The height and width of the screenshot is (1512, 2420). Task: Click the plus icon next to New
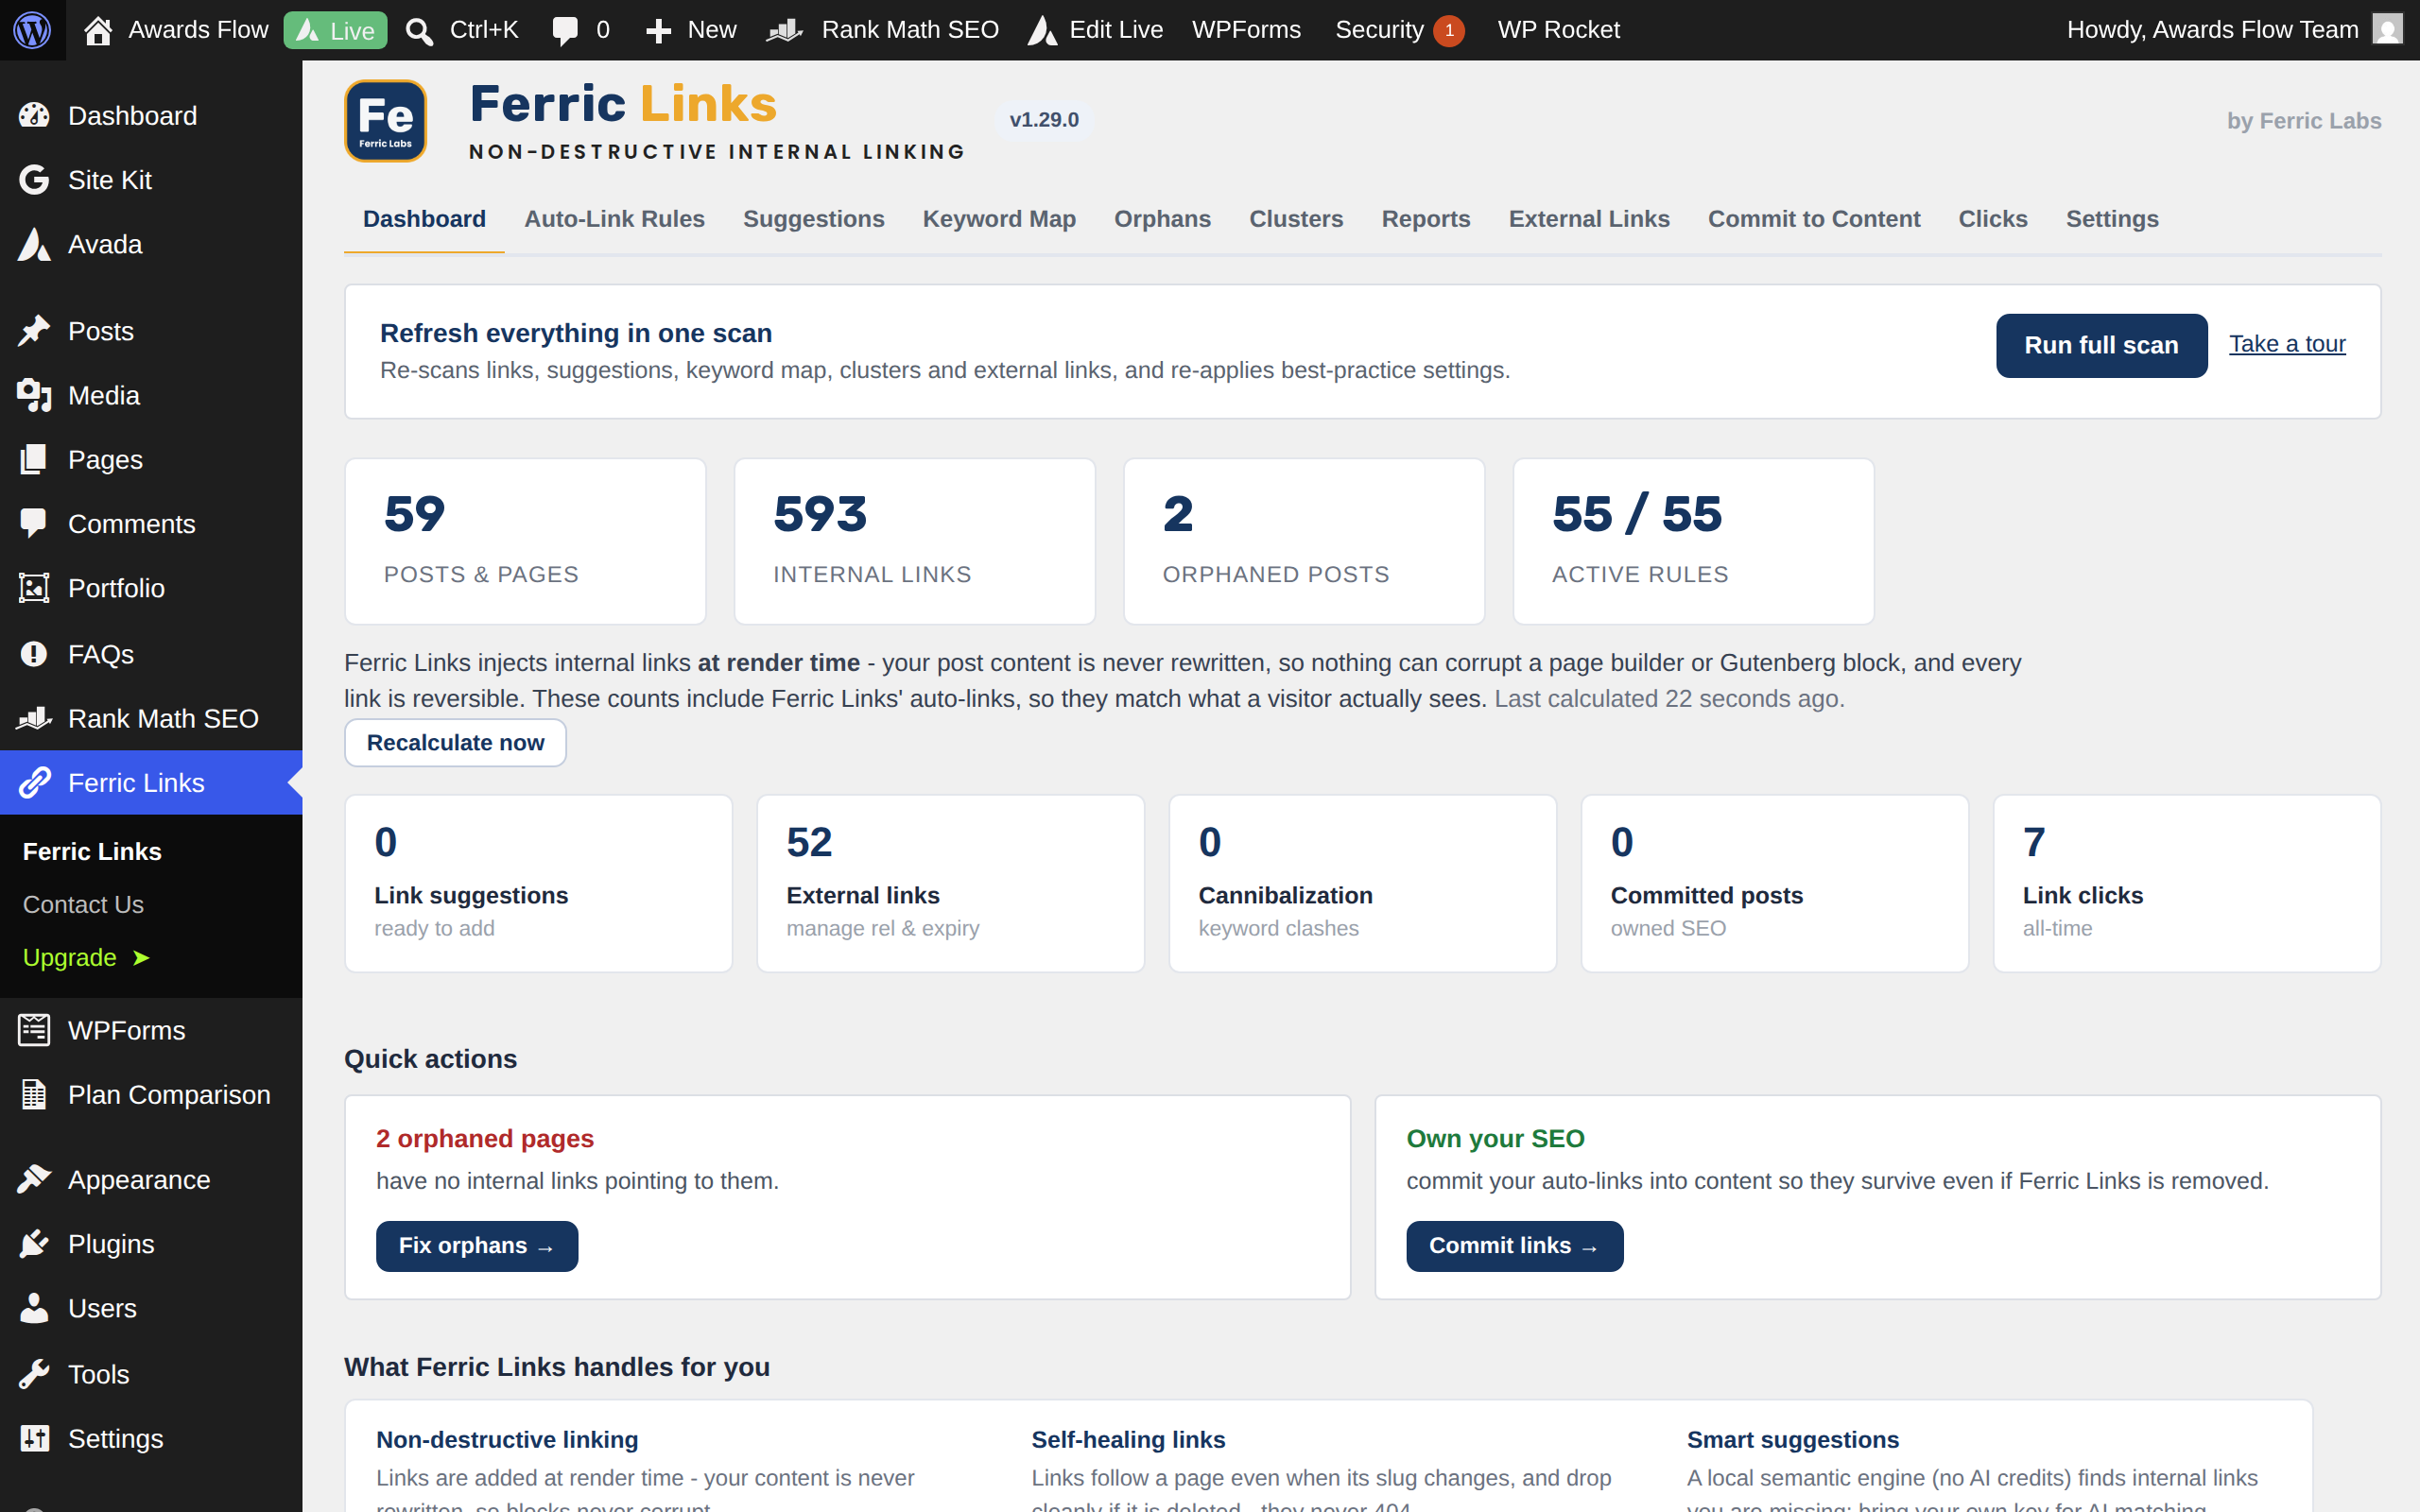point(658,31)
